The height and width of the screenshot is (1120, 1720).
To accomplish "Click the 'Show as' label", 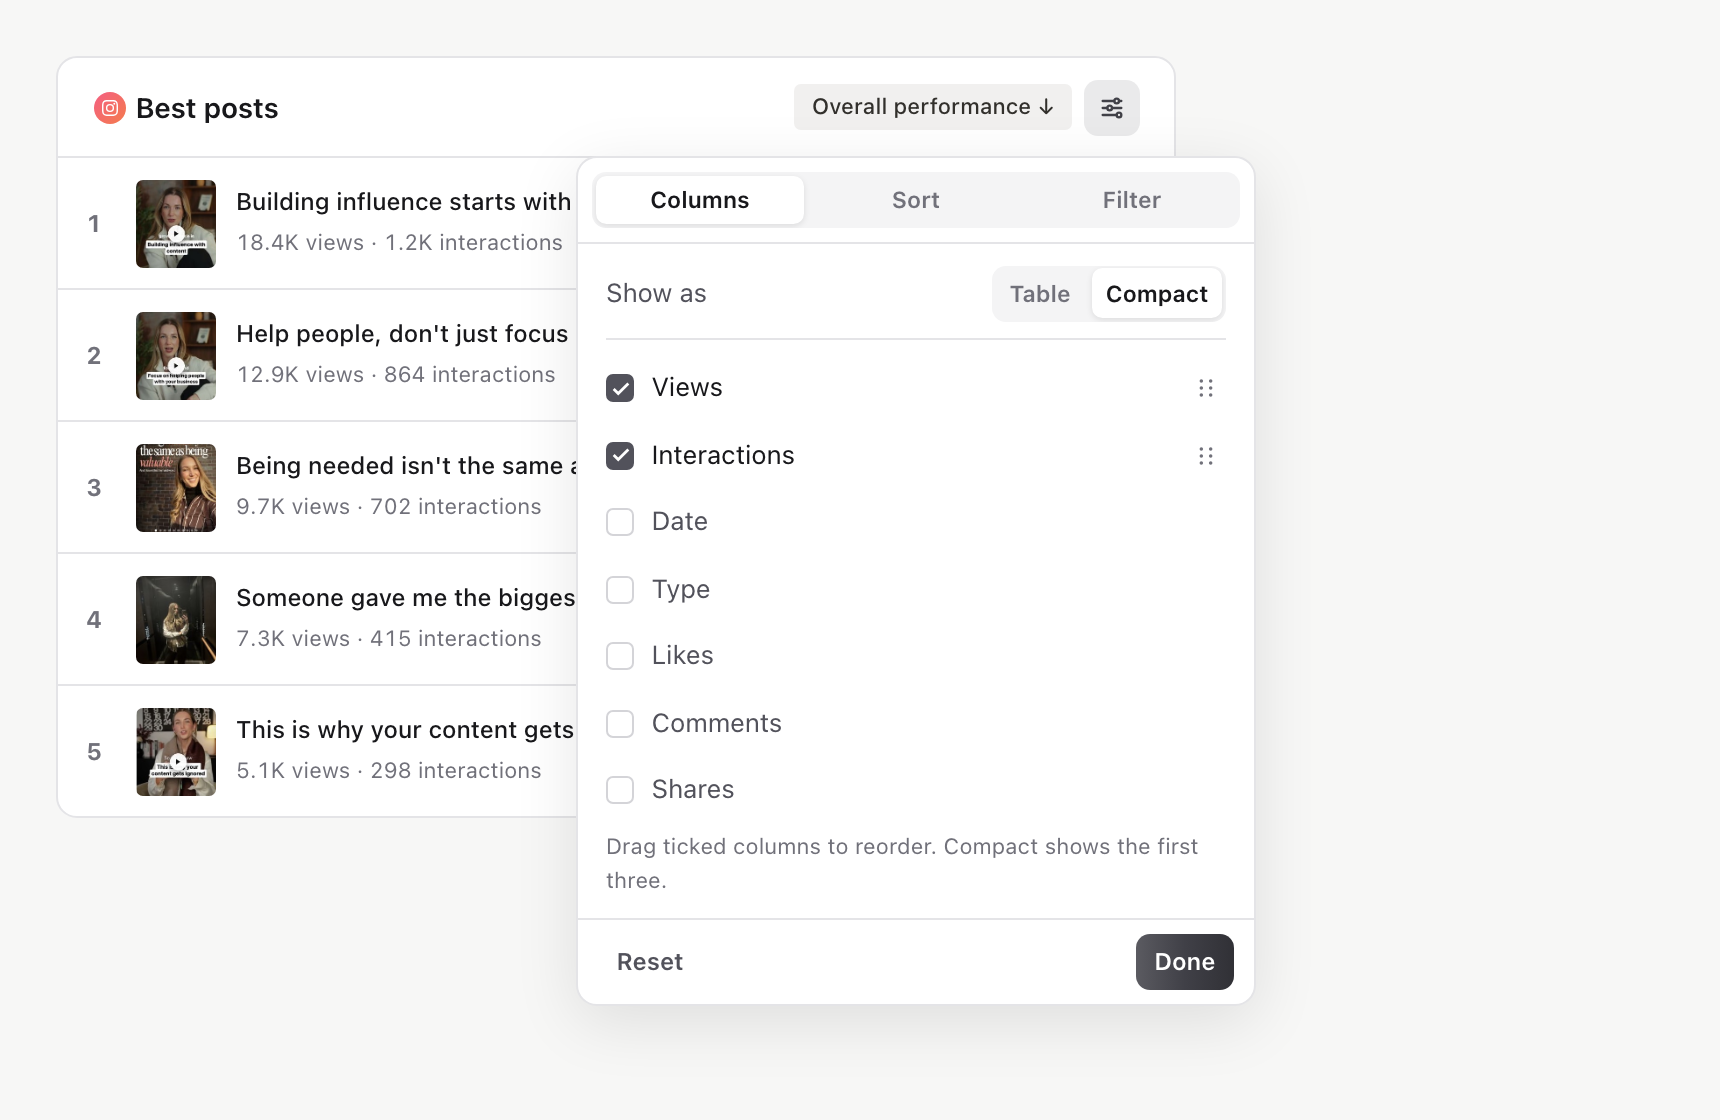I will tap(656, 294).
